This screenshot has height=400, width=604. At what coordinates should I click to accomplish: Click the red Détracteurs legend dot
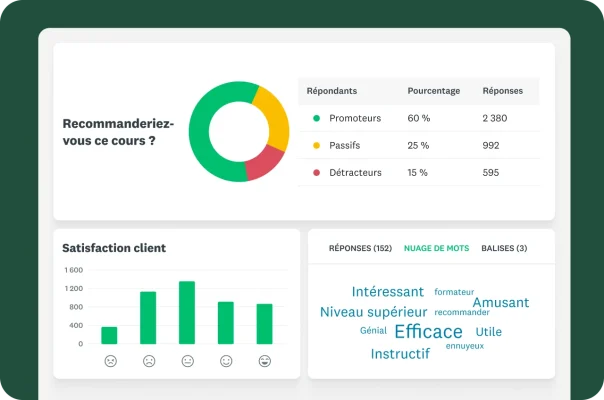coord(316,173)
